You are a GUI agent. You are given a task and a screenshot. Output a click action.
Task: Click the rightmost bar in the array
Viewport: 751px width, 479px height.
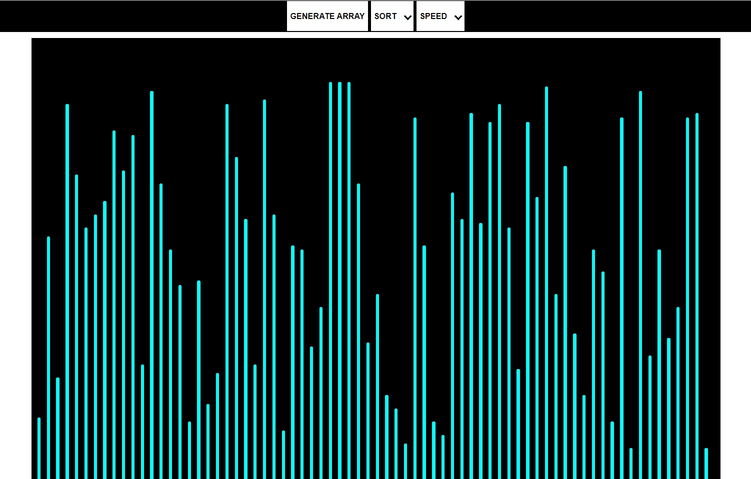pos(706,463)
